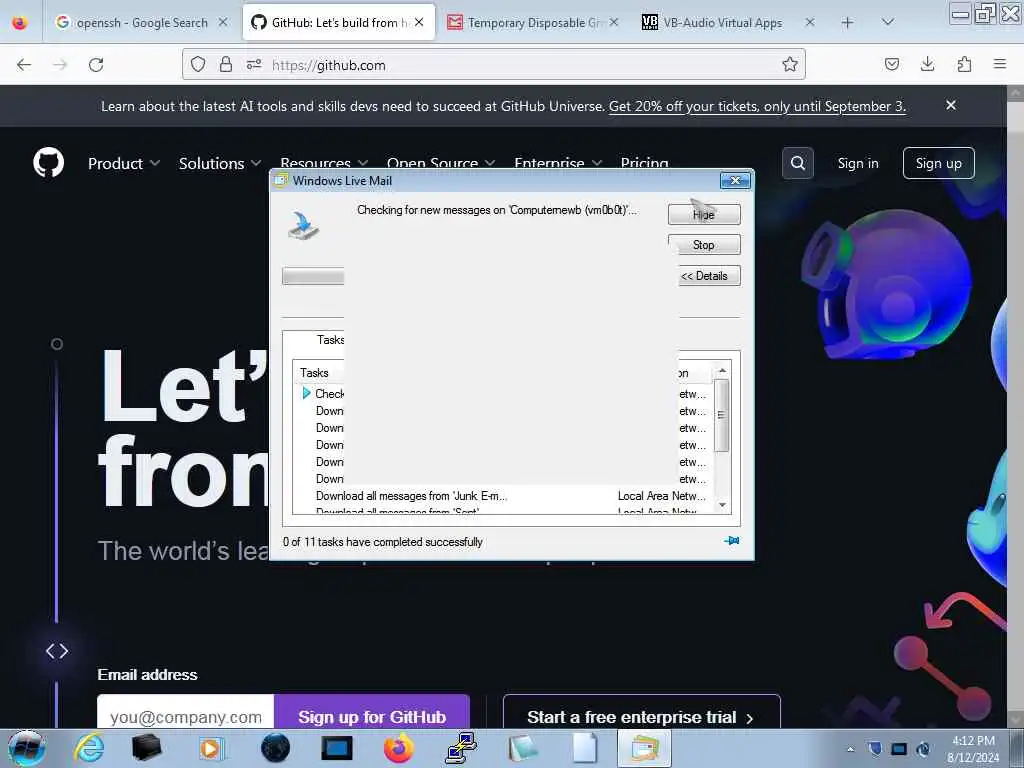Click the Sign up button
Viewport: 1024px width, 768px height.
click(938, 163)
